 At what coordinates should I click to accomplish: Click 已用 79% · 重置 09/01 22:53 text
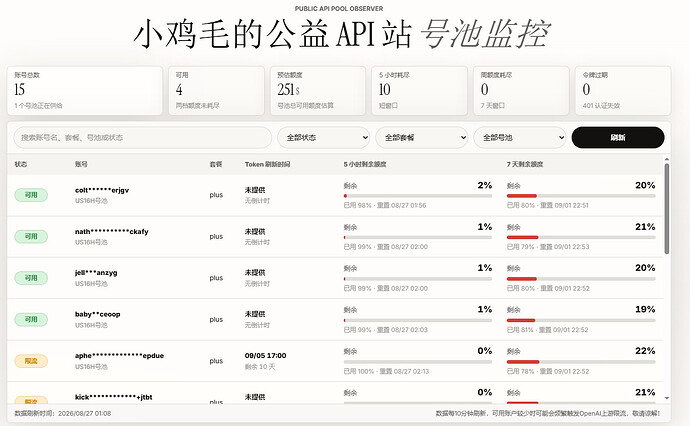click(548, 247)
